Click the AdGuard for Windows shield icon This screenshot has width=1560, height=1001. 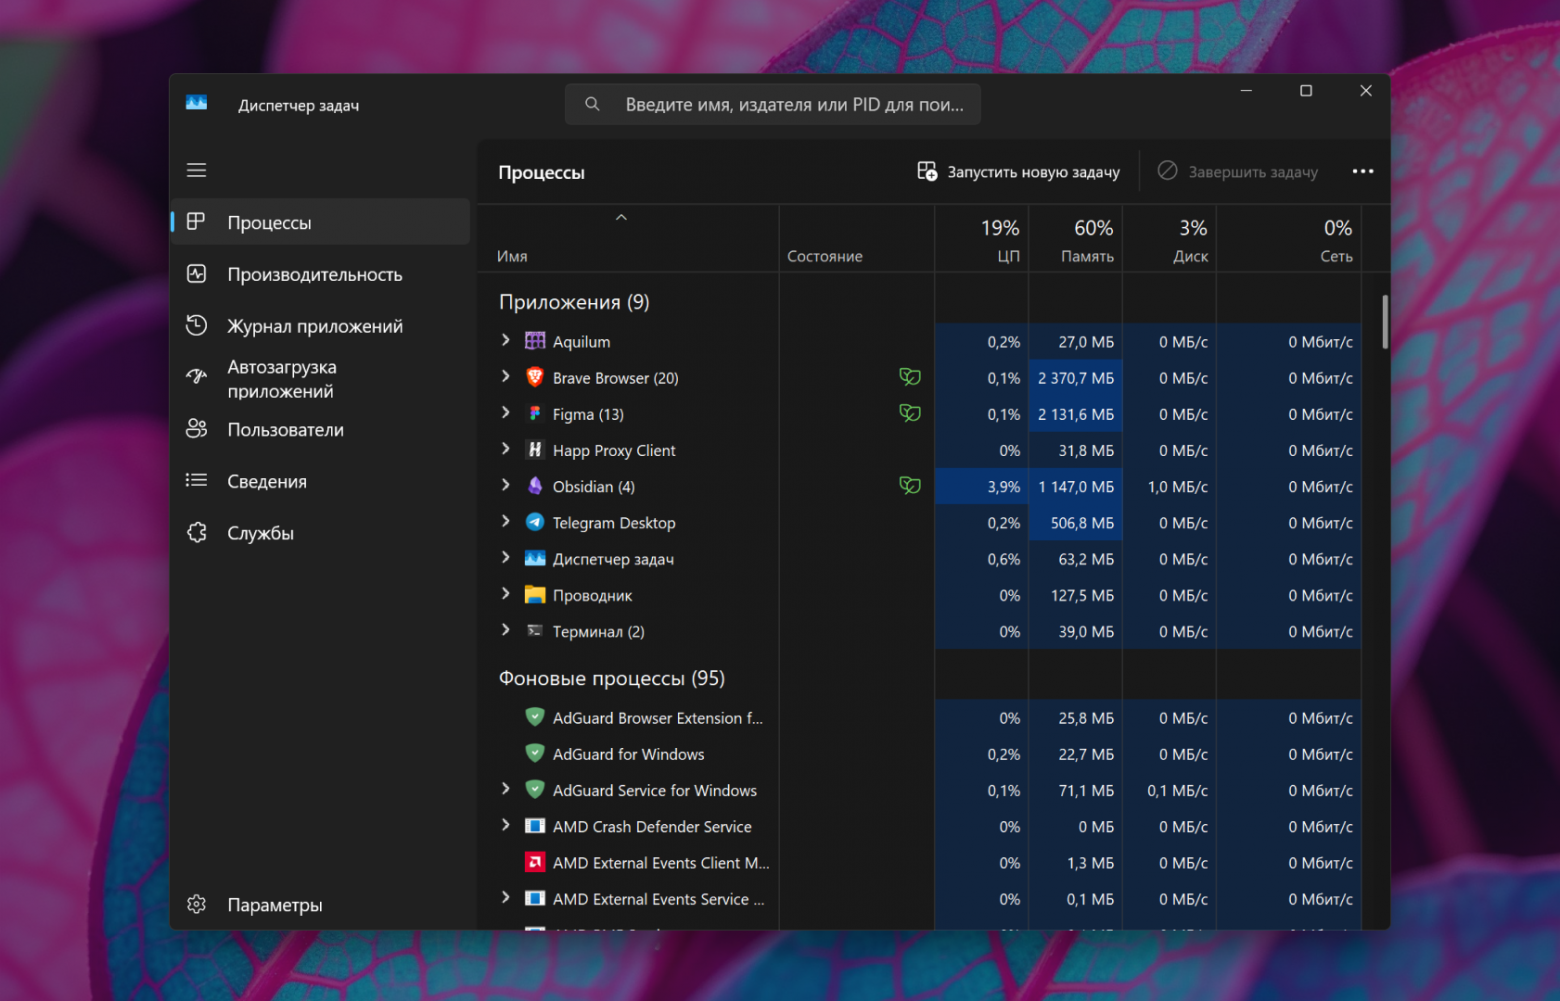[x=535, y=753]
